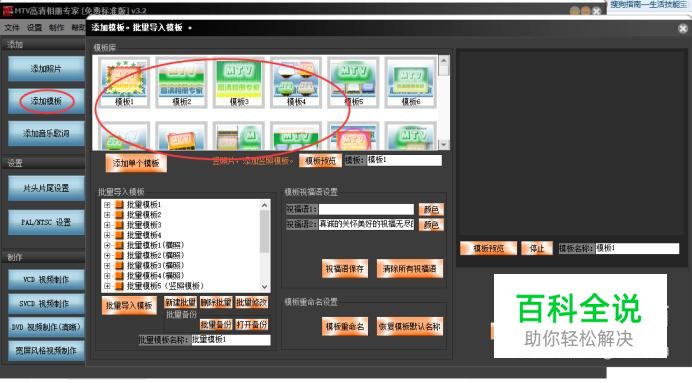Click the 批量备份 button
Viewport: 692px width, 383px height.
(216, 325)
